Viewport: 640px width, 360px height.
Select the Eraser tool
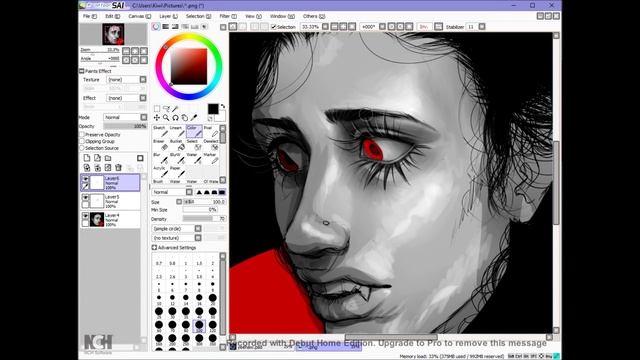coord(160,145)
